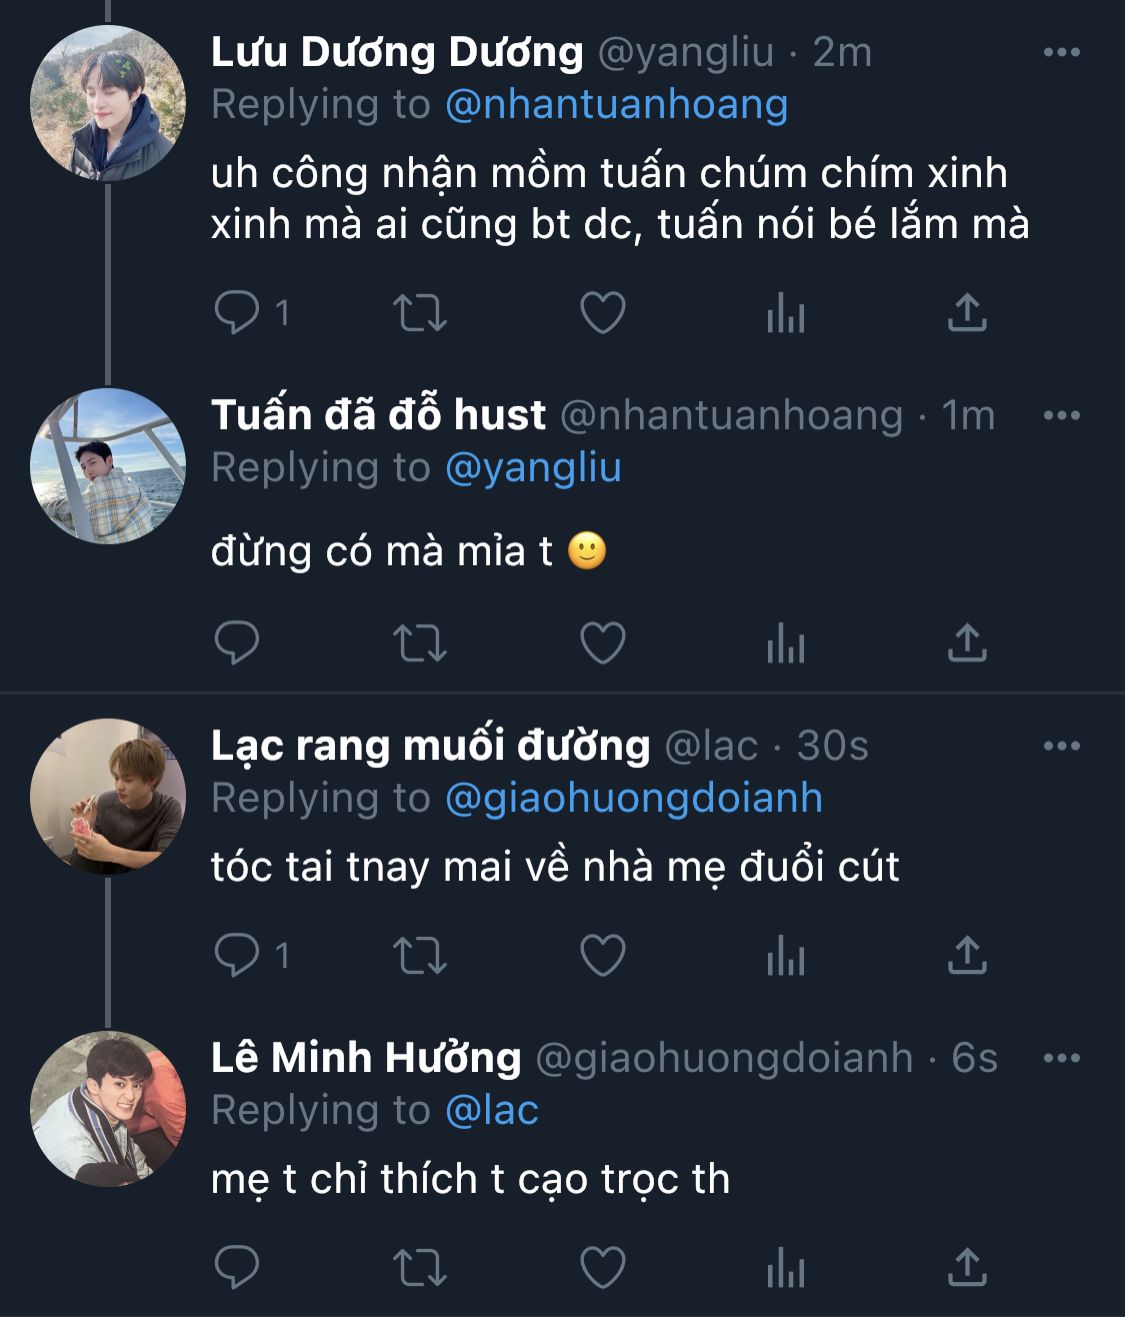Reply to Lưu Dương Dương's tweet
1125x1317 pixels.
(x=237, y=313)
